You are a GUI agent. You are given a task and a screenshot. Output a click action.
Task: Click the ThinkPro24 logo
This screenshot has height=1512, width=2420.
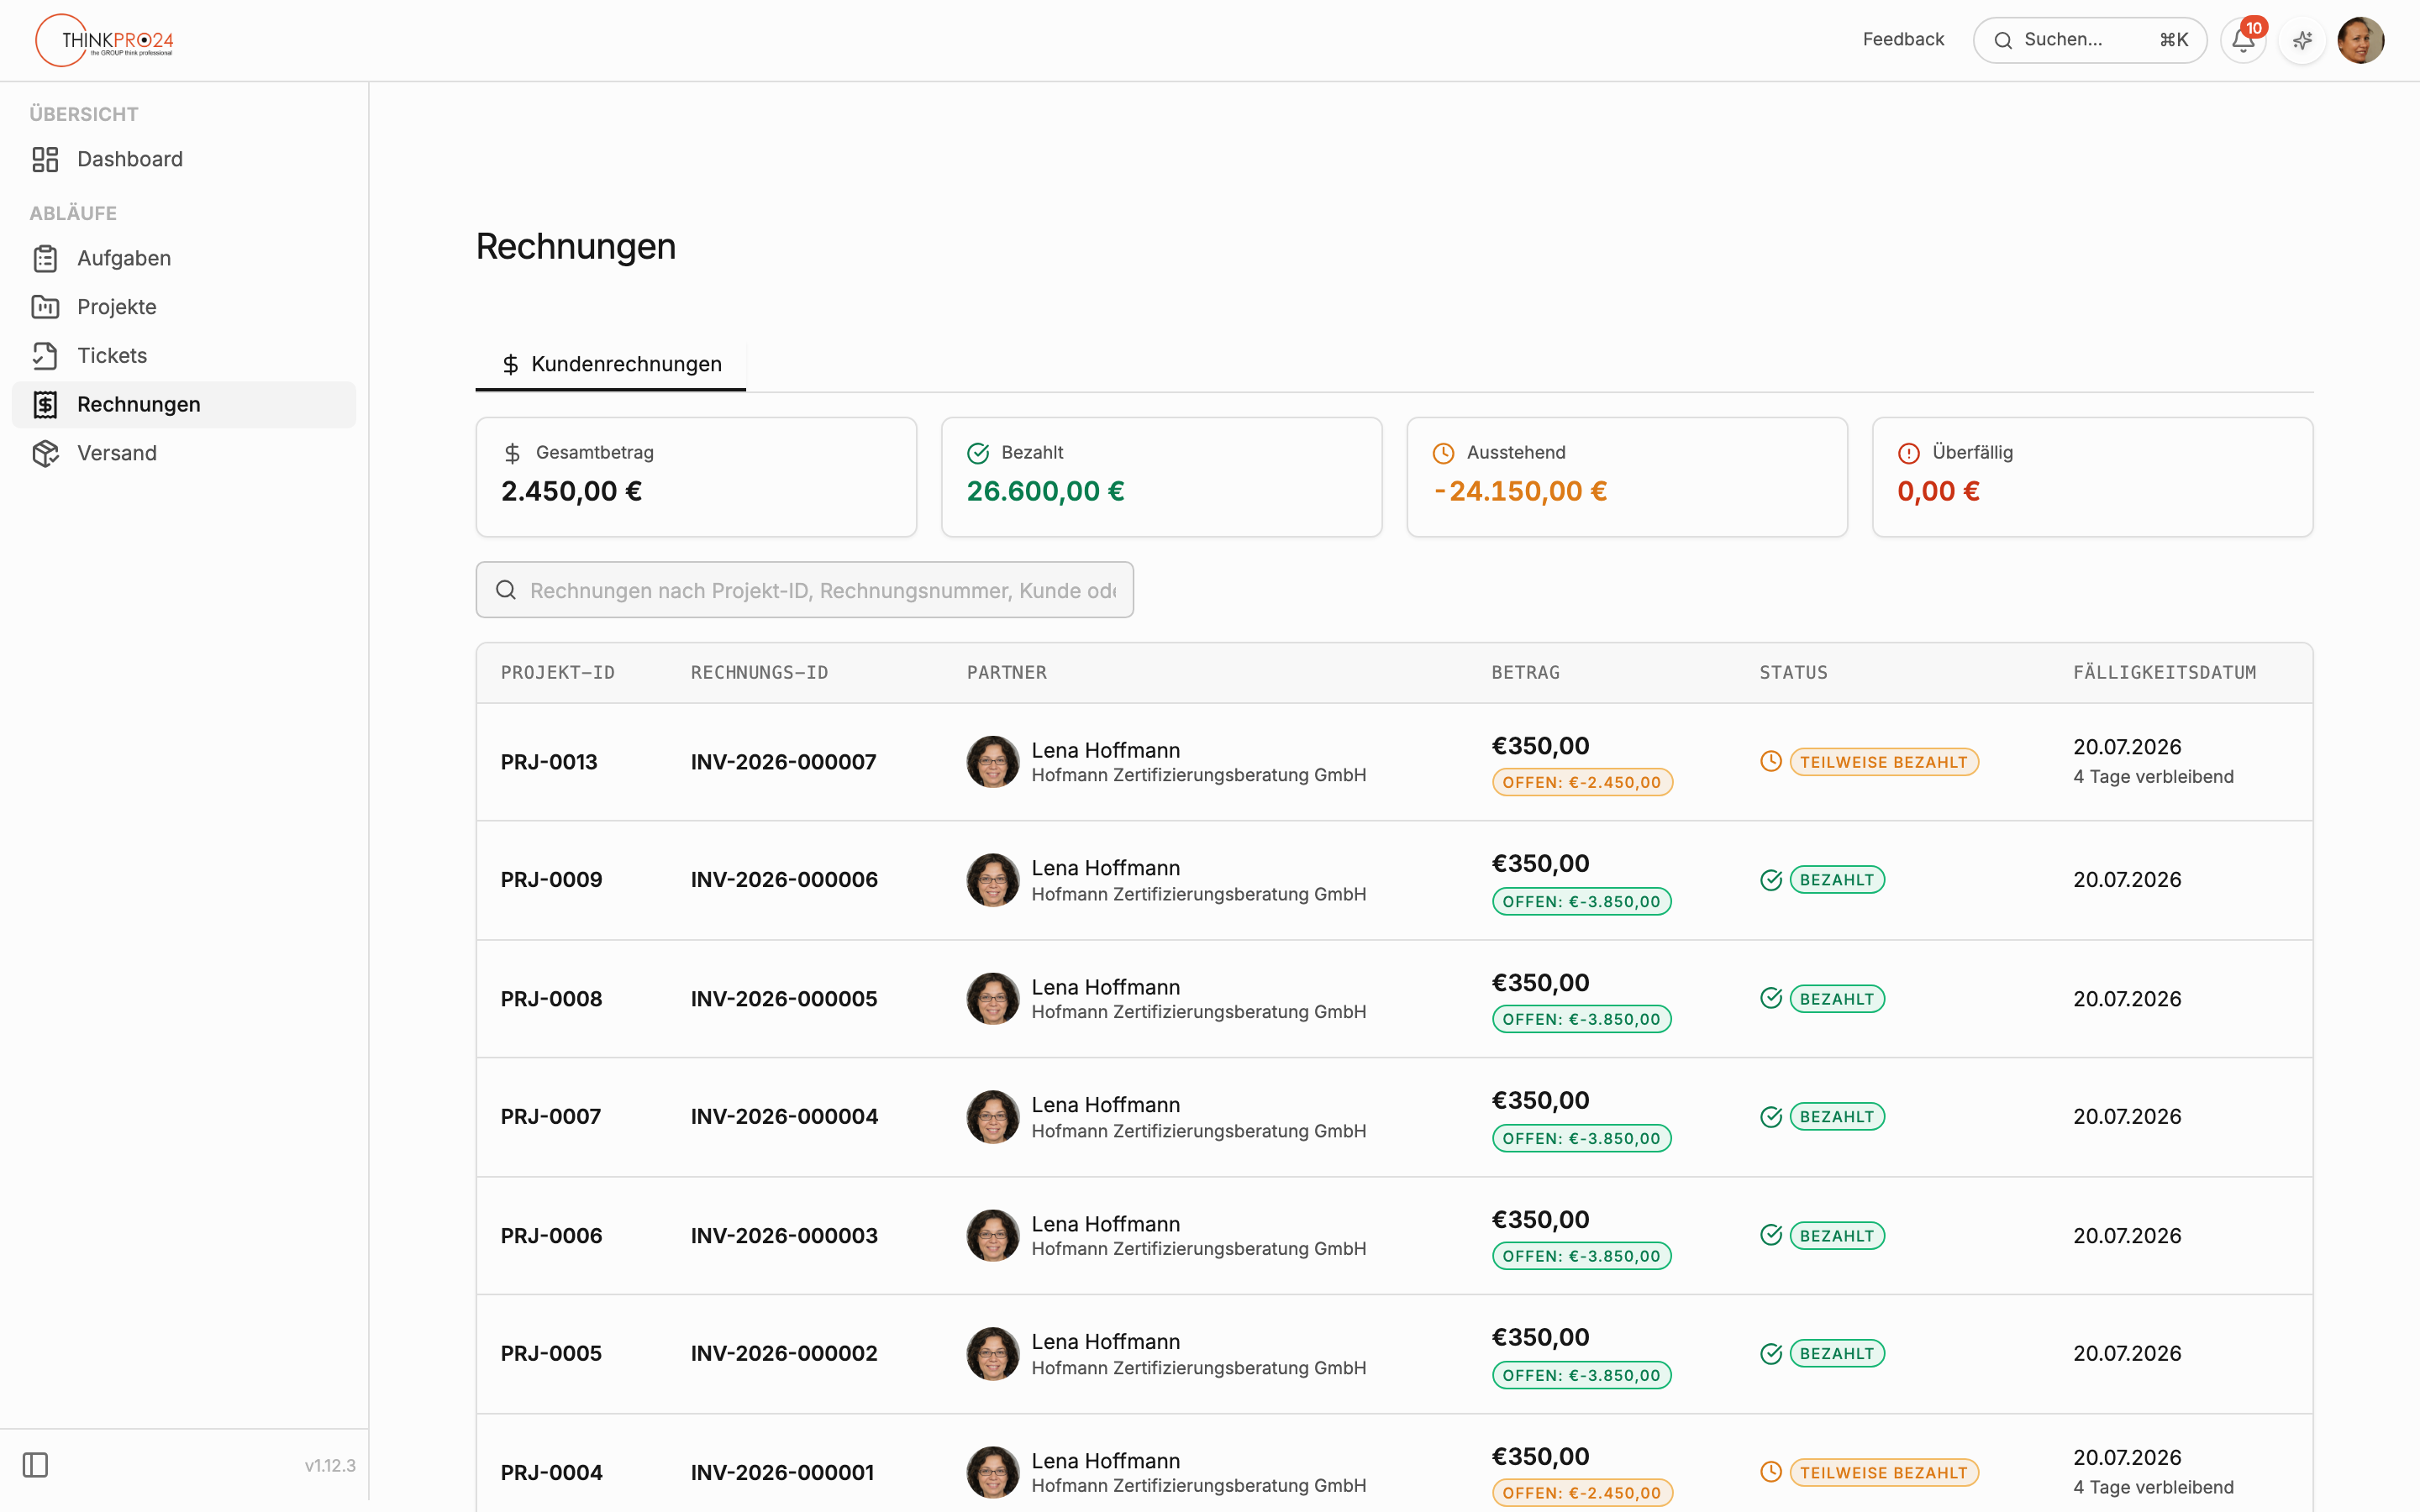pos(105,40)
